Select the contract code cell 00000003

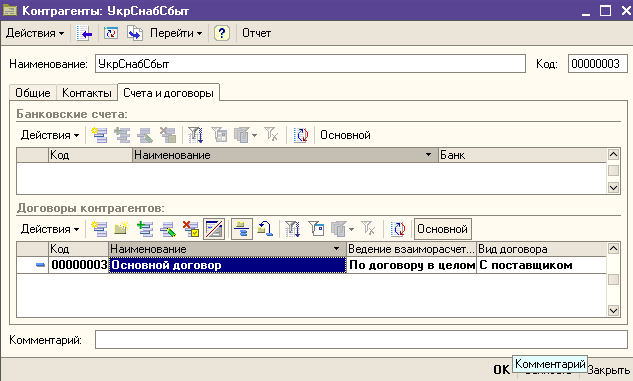tap(79, 265)
